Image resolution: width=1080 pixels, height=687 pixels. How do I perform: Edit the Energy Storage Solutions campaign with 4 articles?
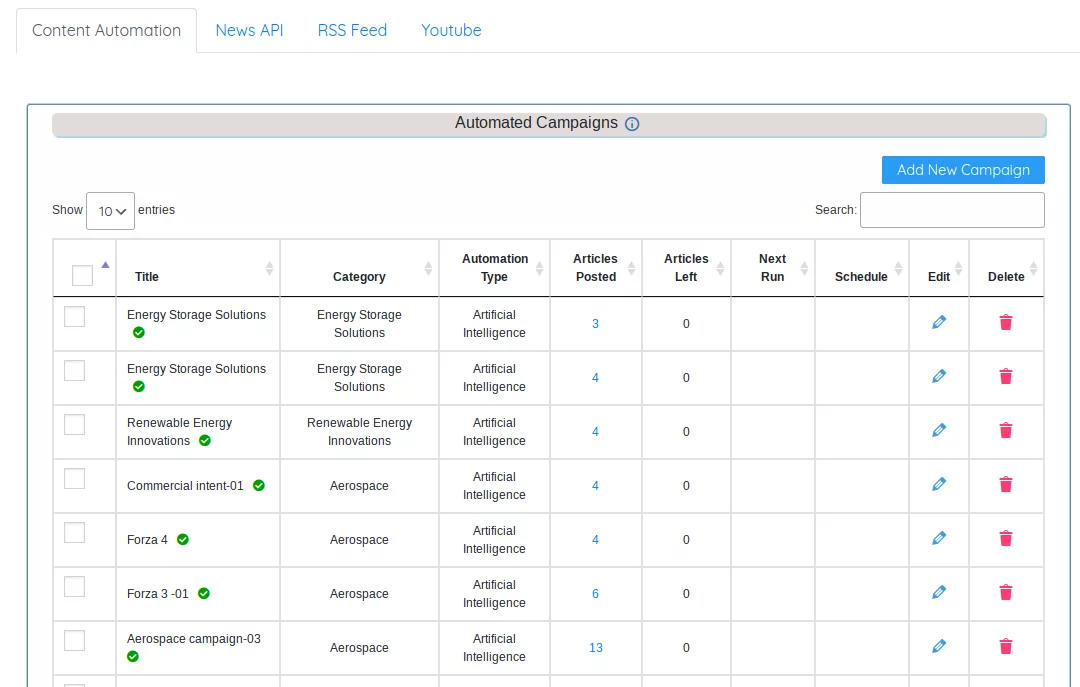click(x=939, y=376)
